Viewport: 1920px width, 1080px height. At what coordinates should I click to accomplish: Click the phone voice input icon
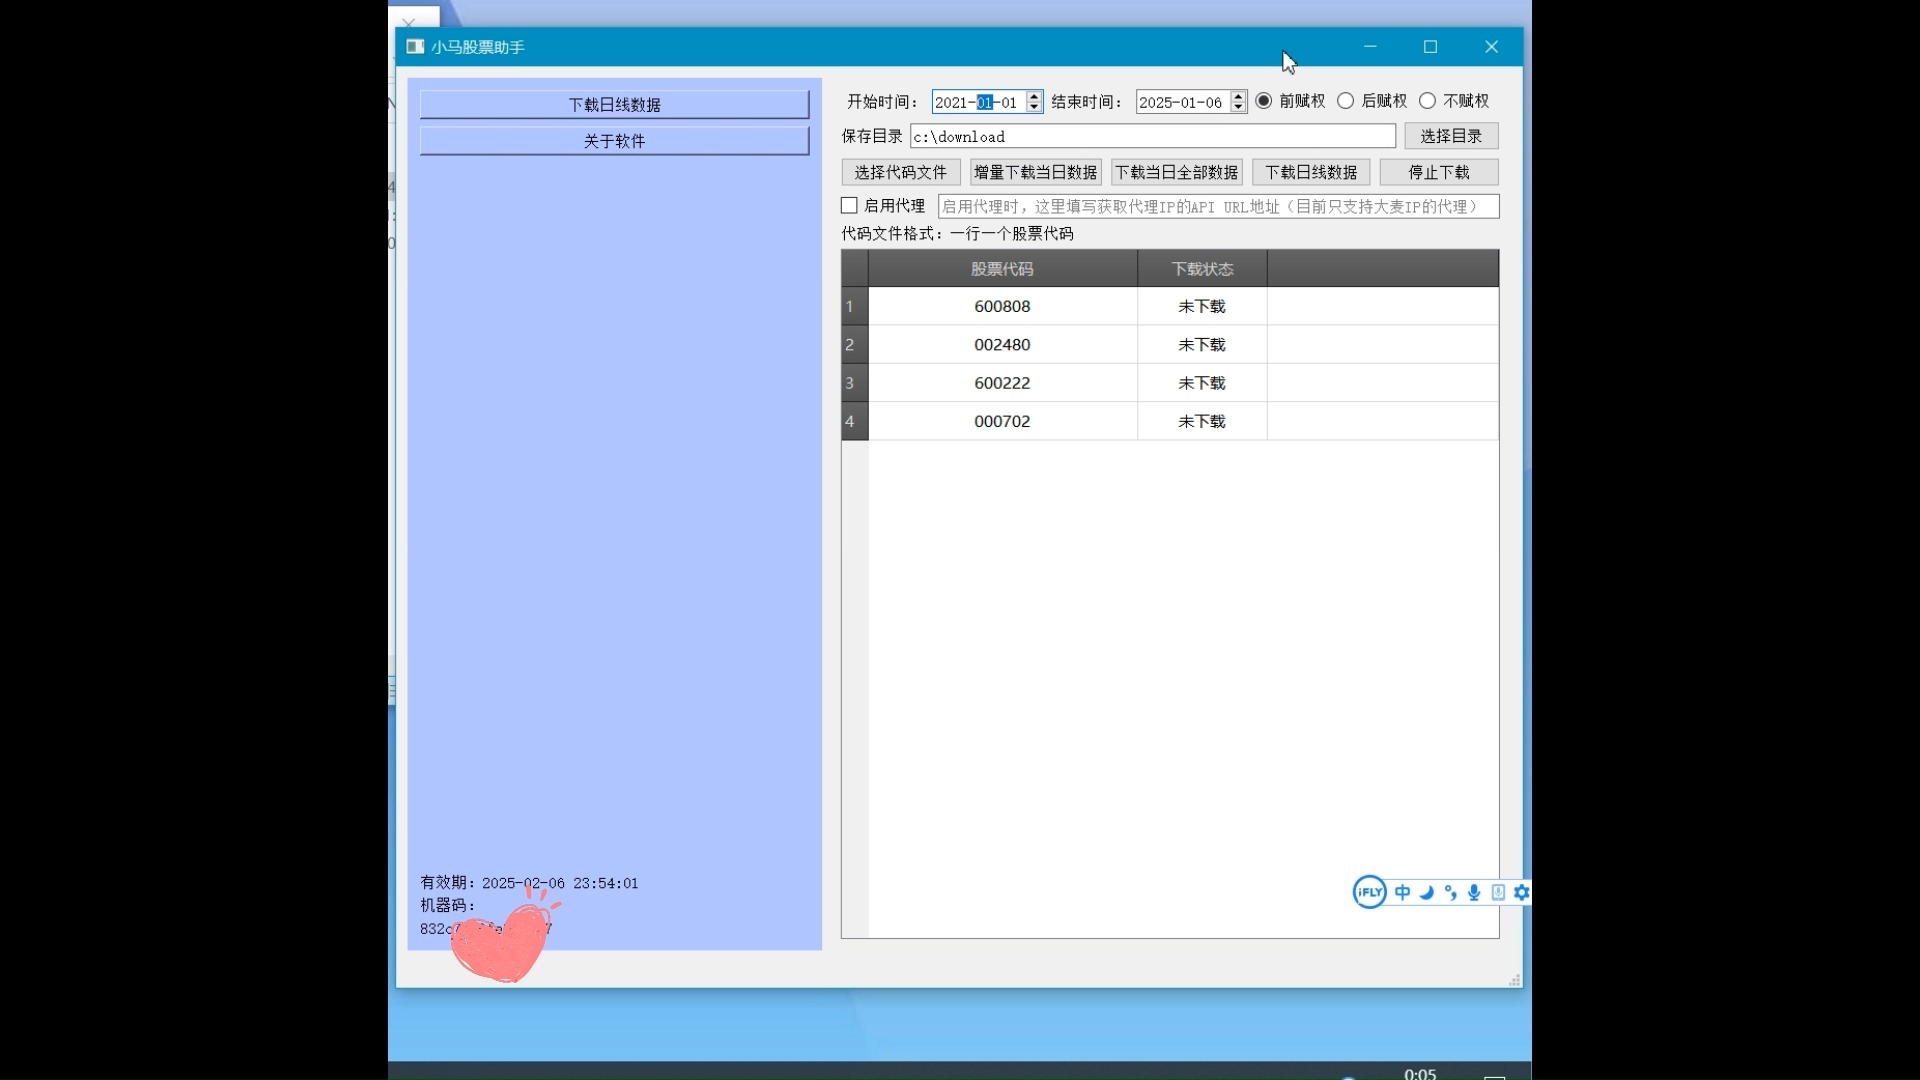(1498, 892)
